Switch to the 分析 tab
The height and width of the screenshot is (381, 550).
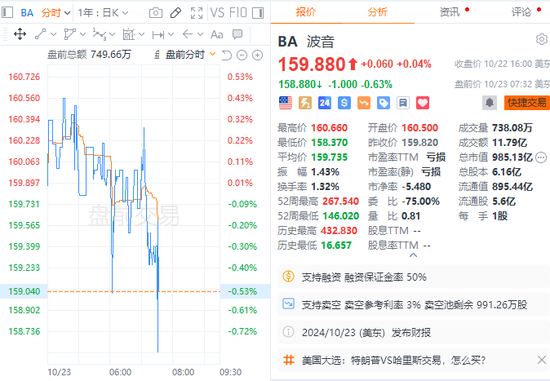point(377,12)
